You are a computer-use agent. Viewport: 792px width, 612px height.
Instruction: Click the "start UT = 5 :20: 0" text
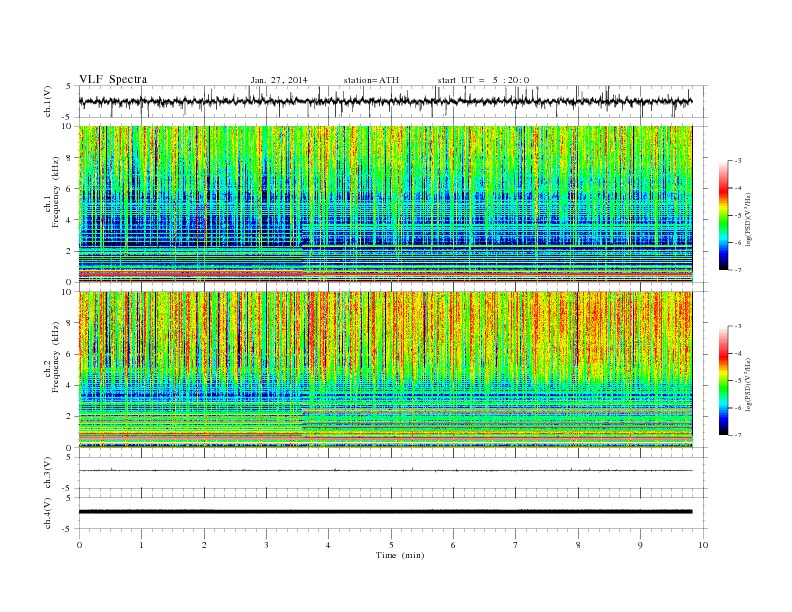(483, 80)
